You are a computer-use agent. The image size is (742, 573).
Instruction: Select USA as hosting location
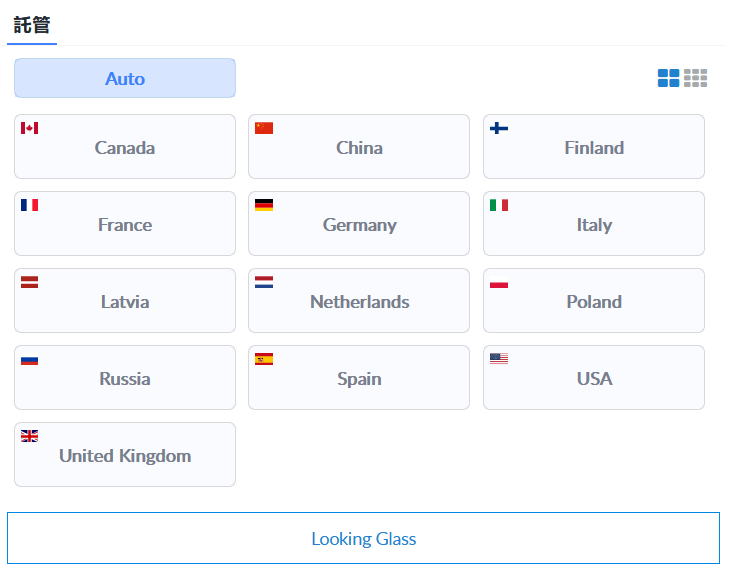594,378
